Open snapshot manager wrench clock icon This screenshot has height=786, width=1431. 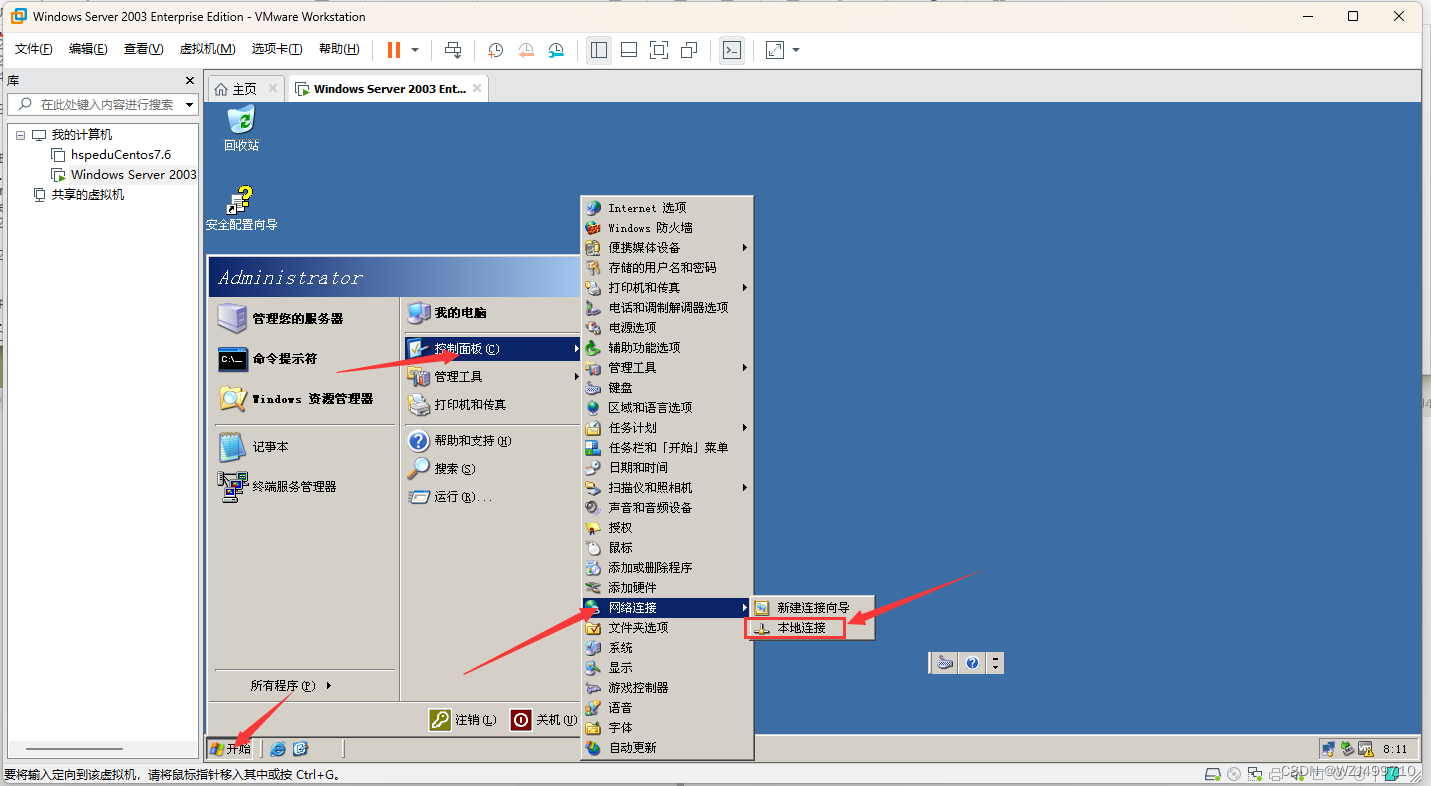coord(557,49)
